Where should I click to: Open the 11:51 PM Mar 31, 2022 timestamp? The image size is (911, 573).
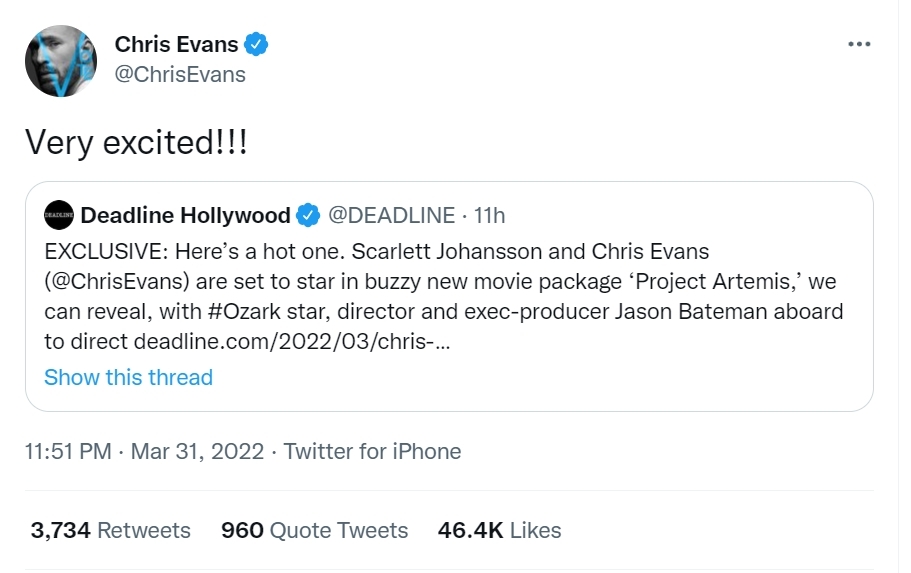tap(146, 451)
